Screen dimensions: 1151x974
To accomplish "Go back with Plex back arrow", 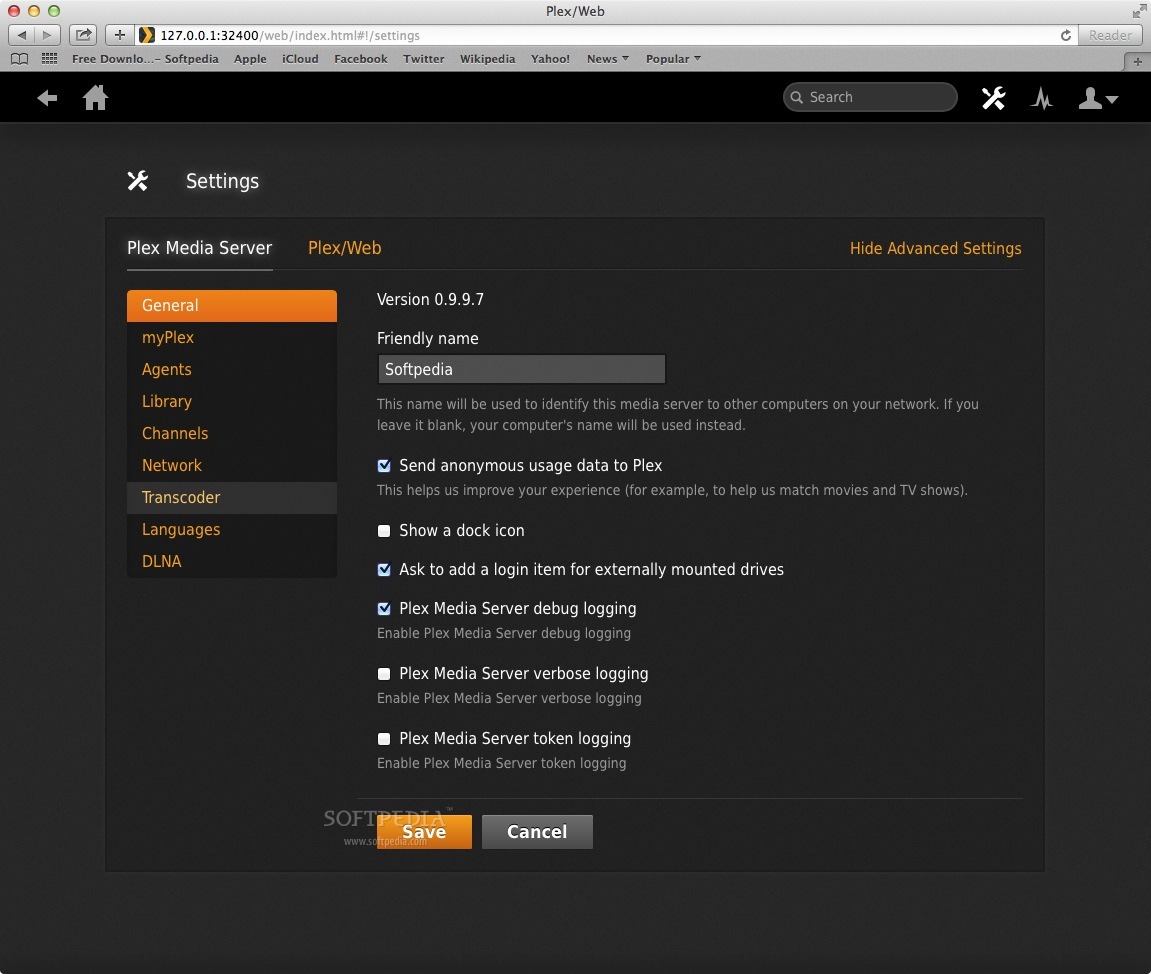I will pyautogui.click(x=47, y=98).
